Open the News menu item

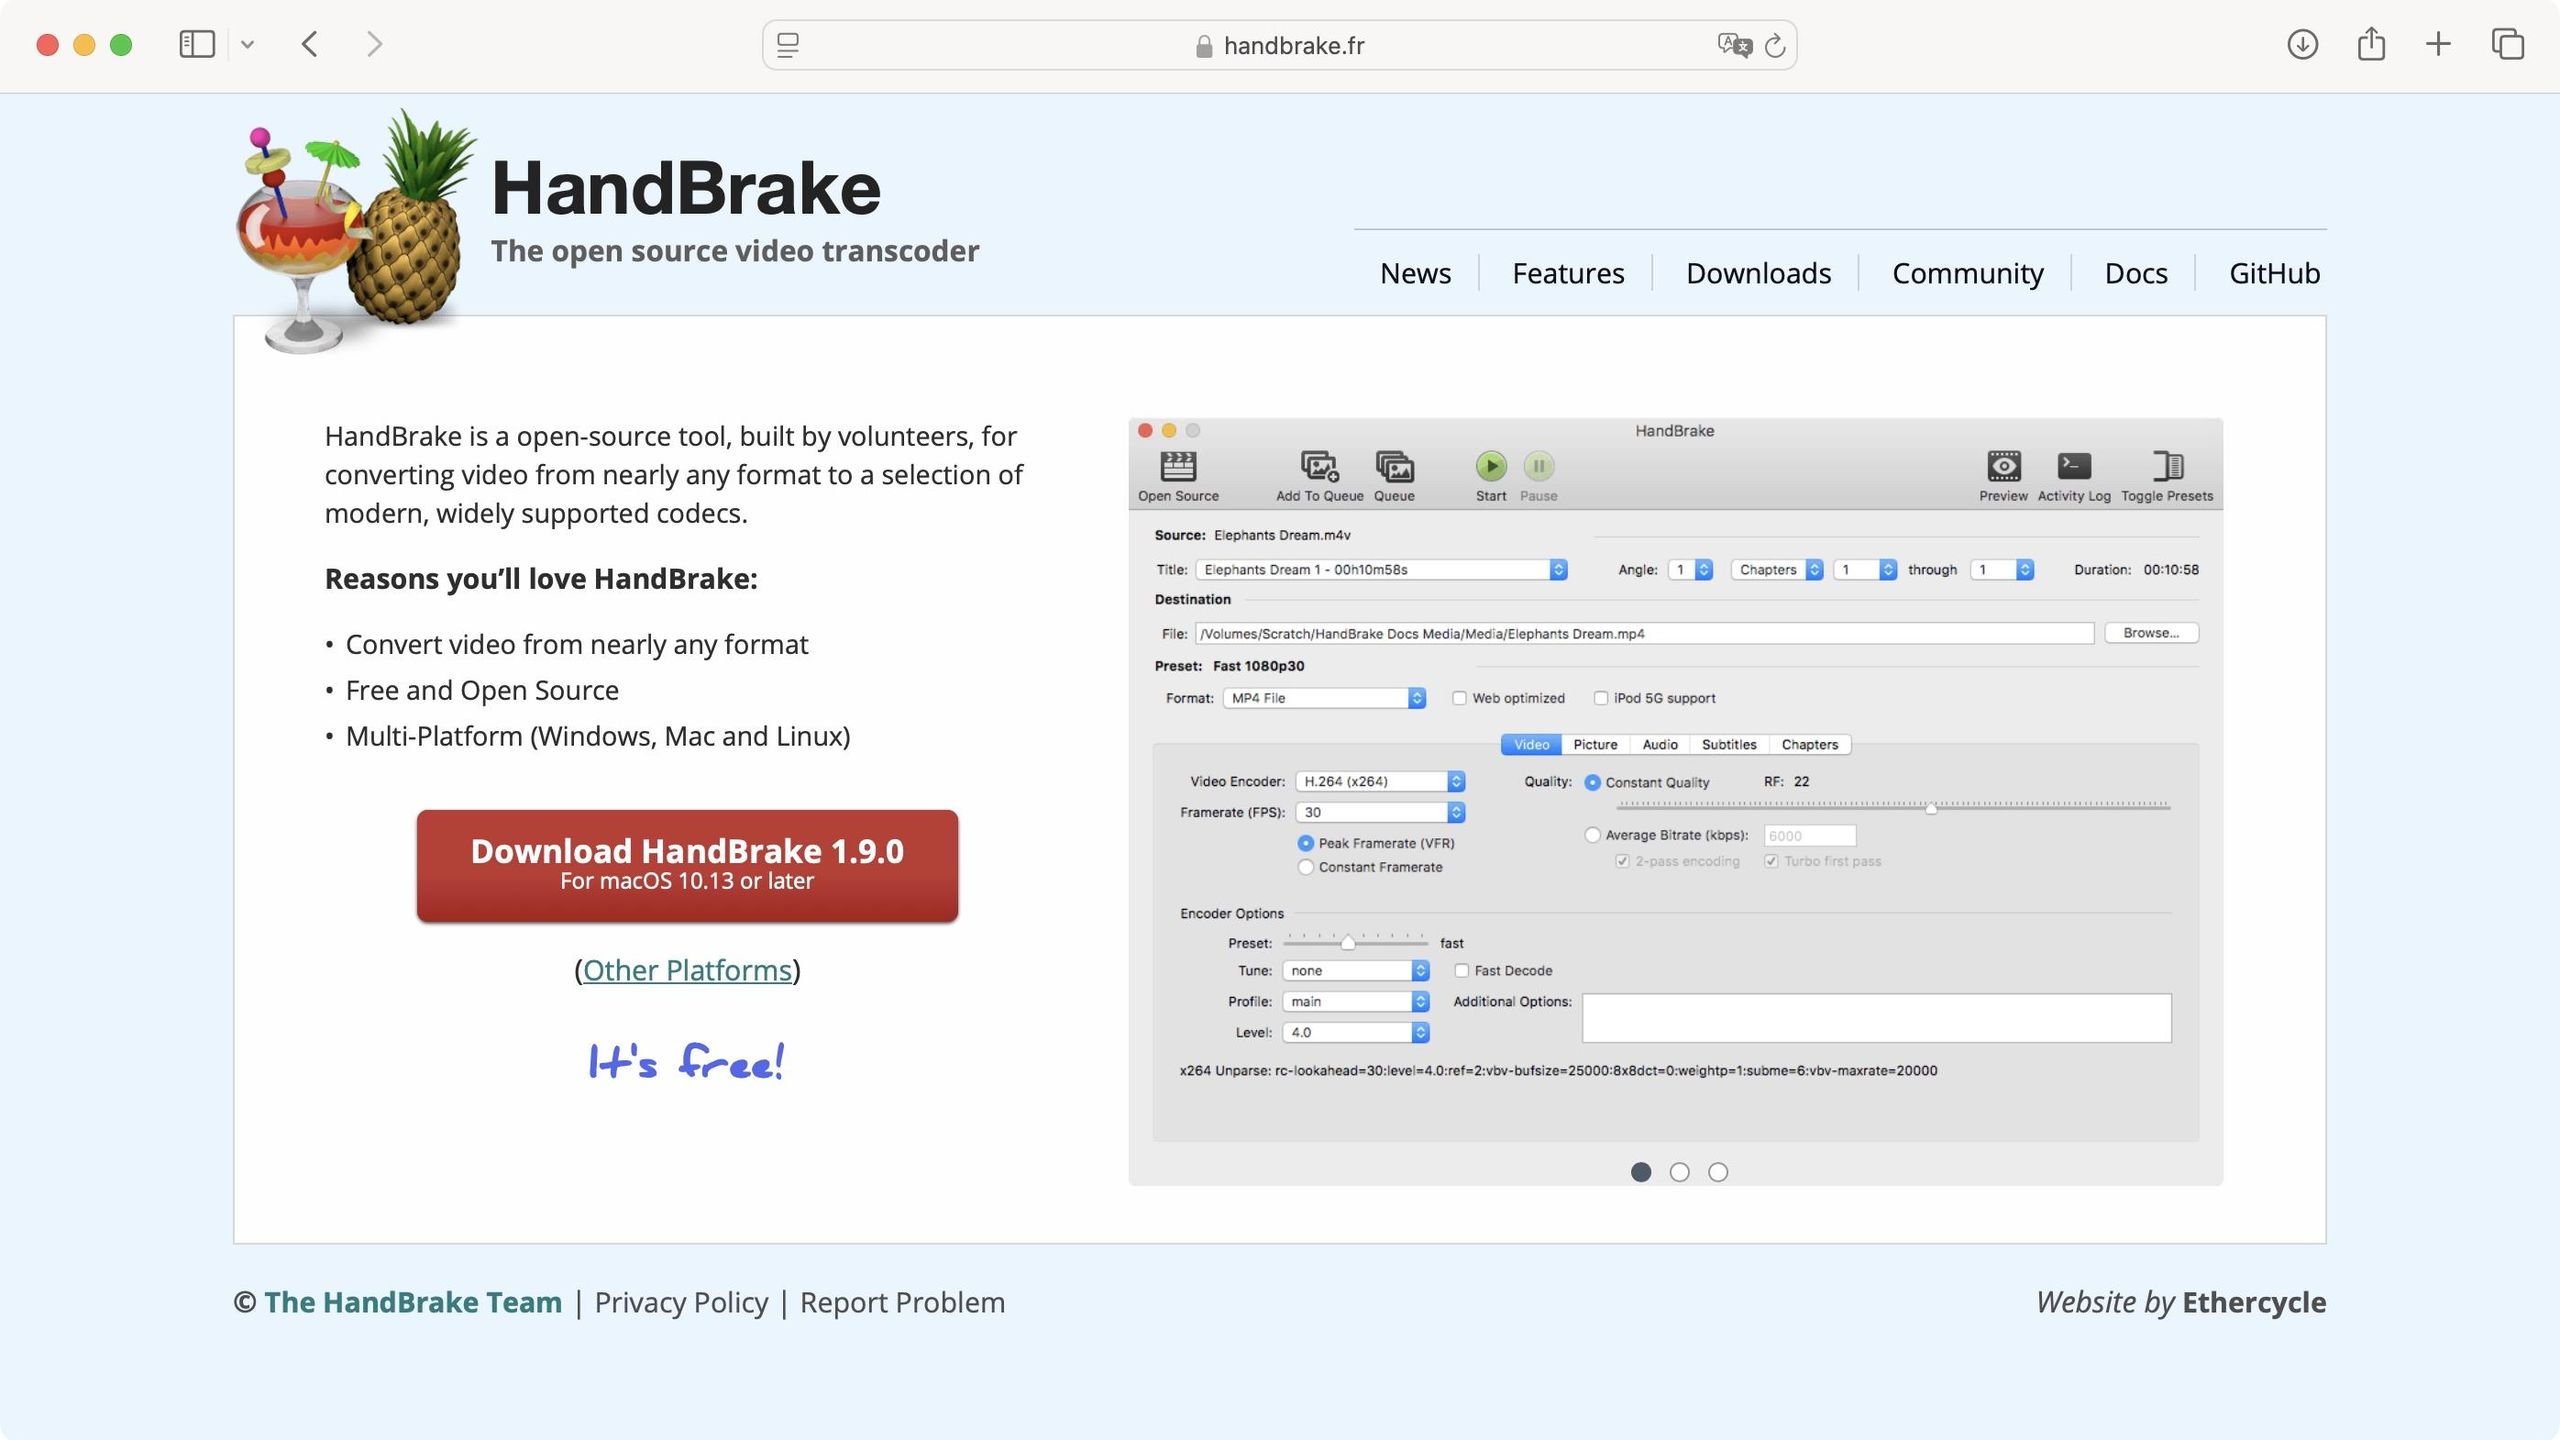1415,273
